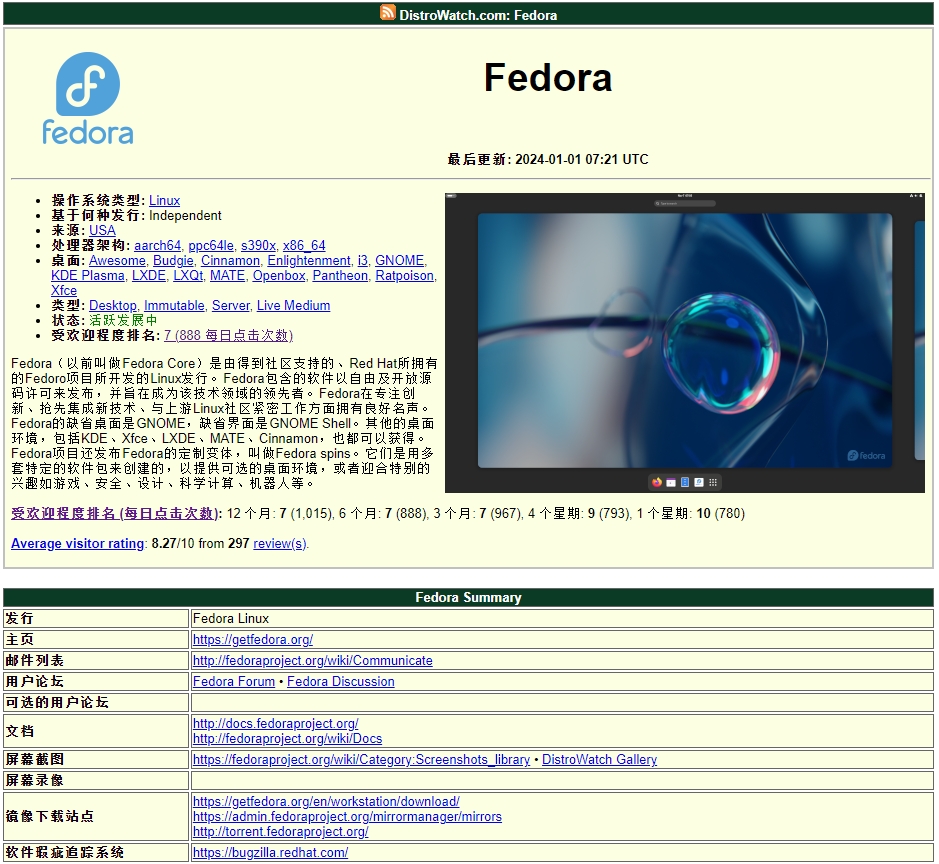Open the KDE Plasma desktop link

click(88, 275)
